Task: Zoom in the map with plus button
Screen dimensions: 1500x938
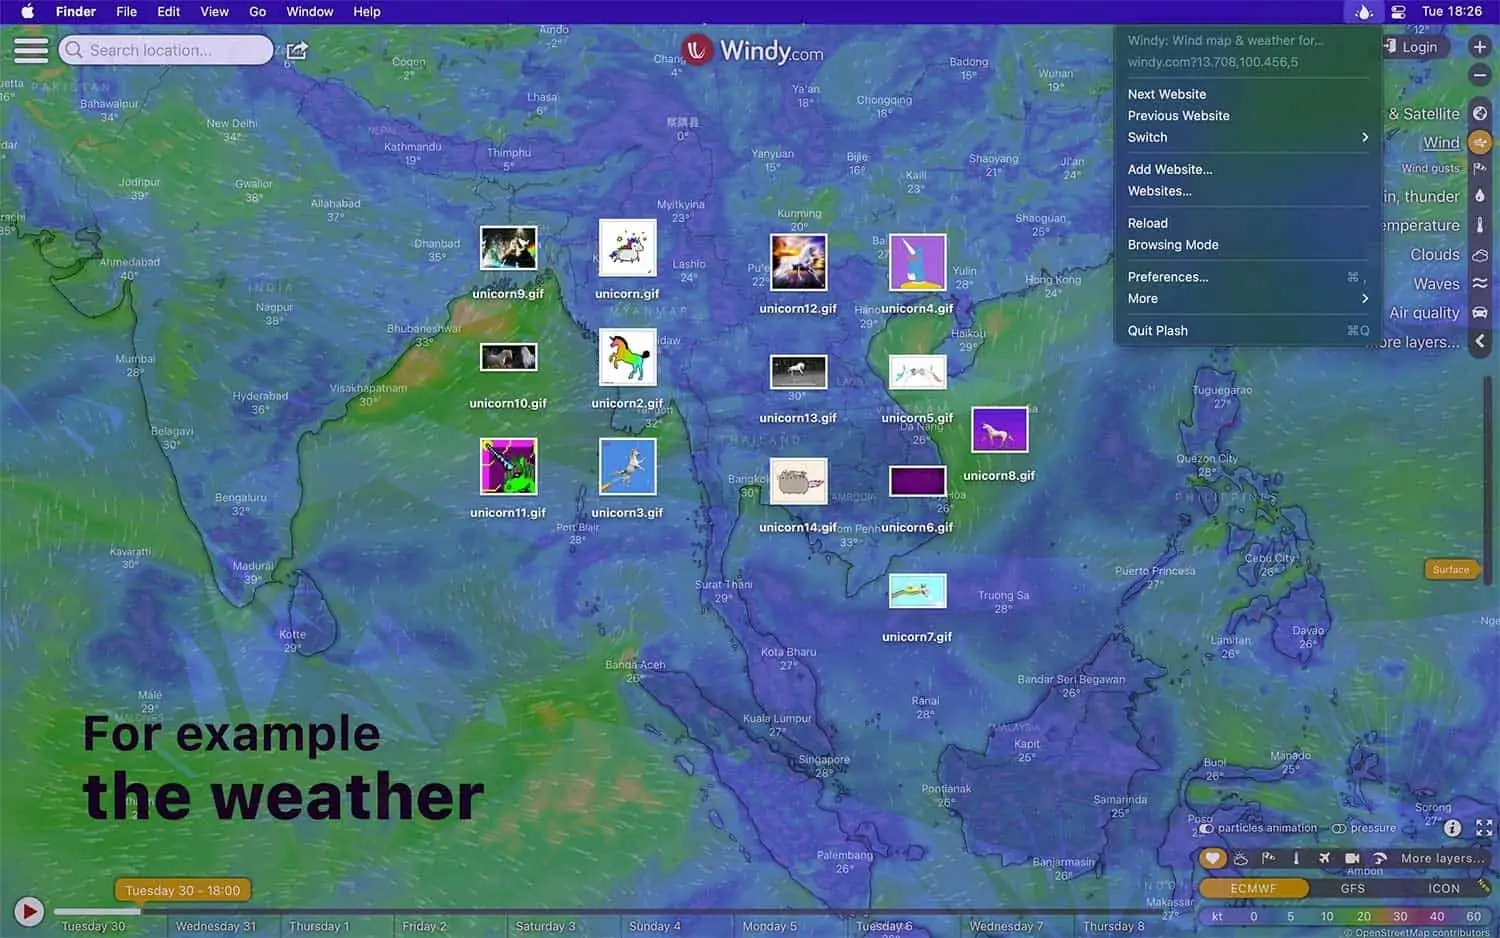Action: (1480, 47)
